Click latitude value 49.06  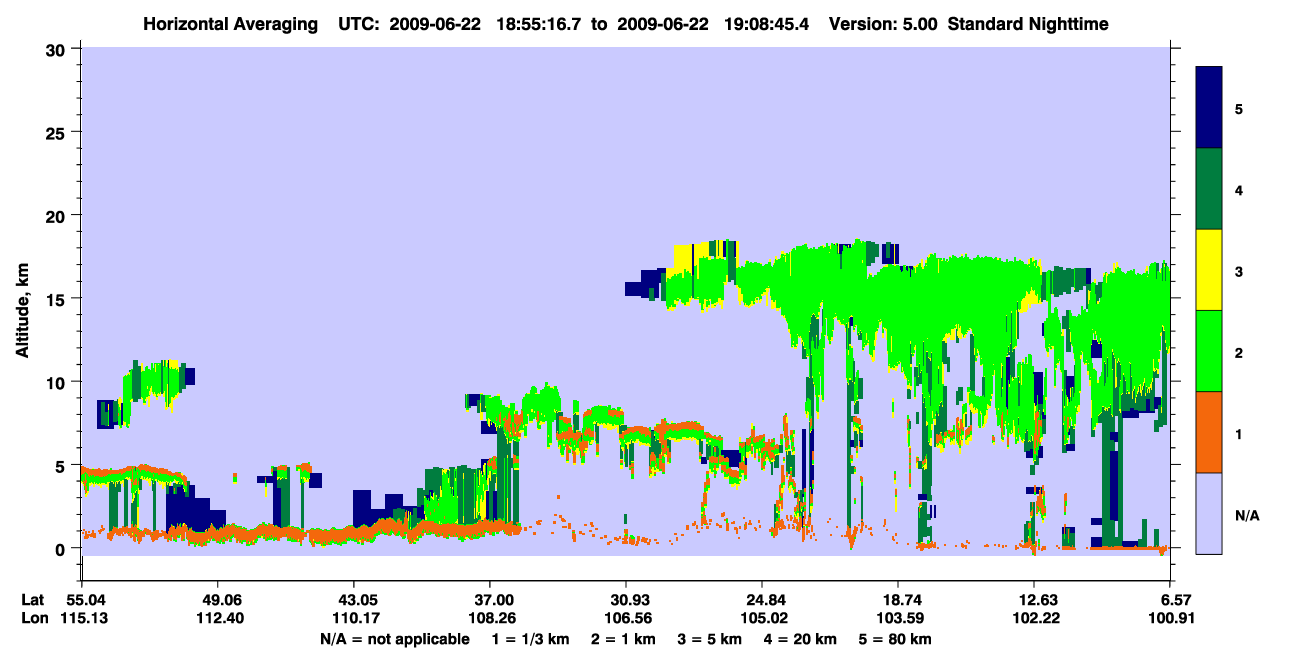point(217,599)
